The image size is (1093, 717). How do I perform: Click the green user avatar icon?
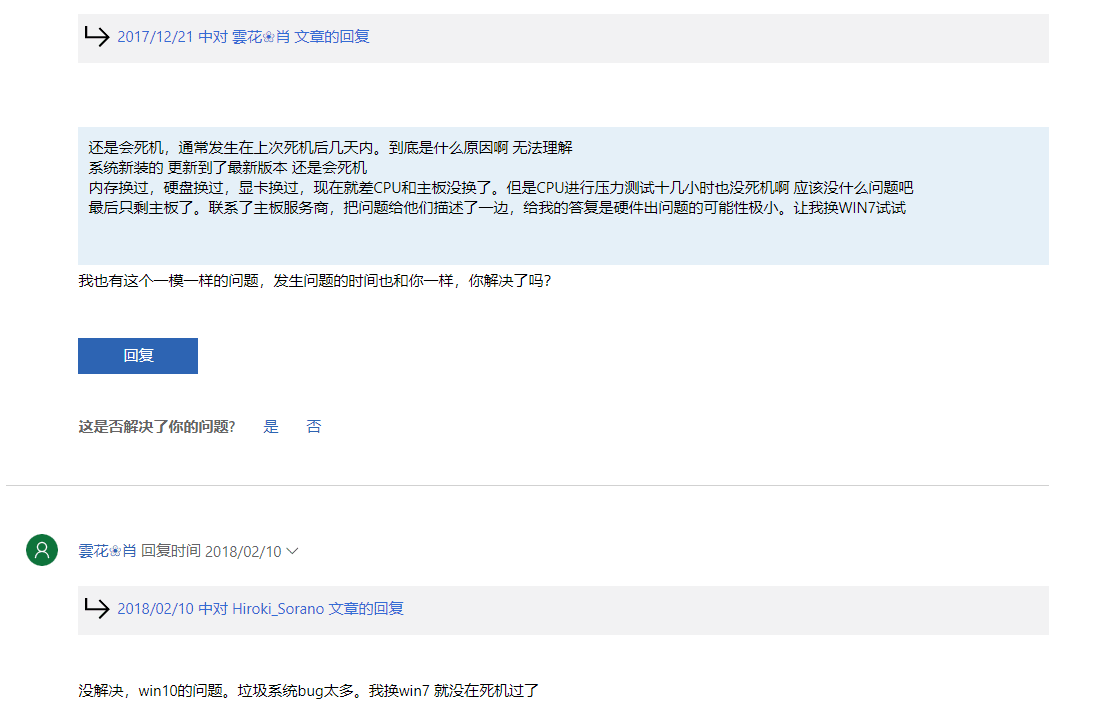[42, 550]
